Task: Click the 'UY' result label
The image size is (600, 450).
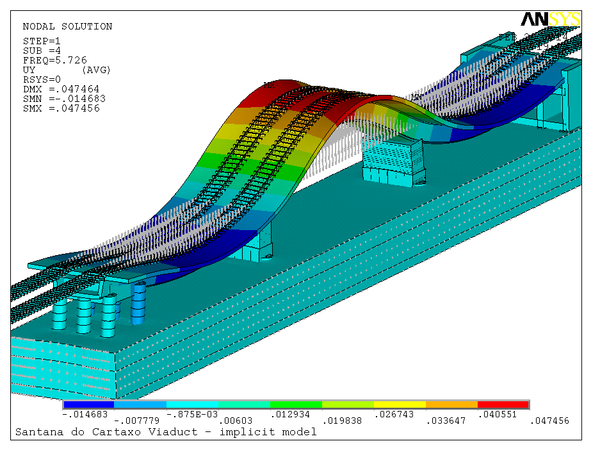Action: [x=29, y=70]
